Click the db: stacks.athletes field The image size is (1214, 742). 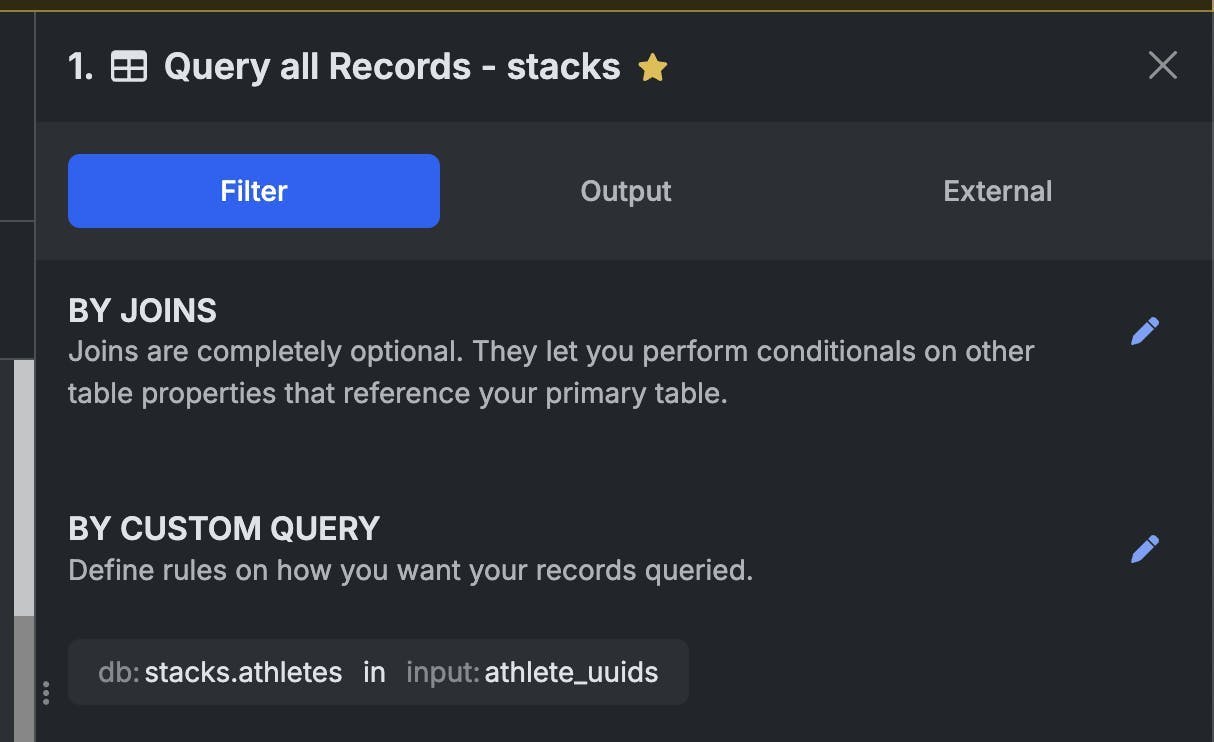coord(220,672)
